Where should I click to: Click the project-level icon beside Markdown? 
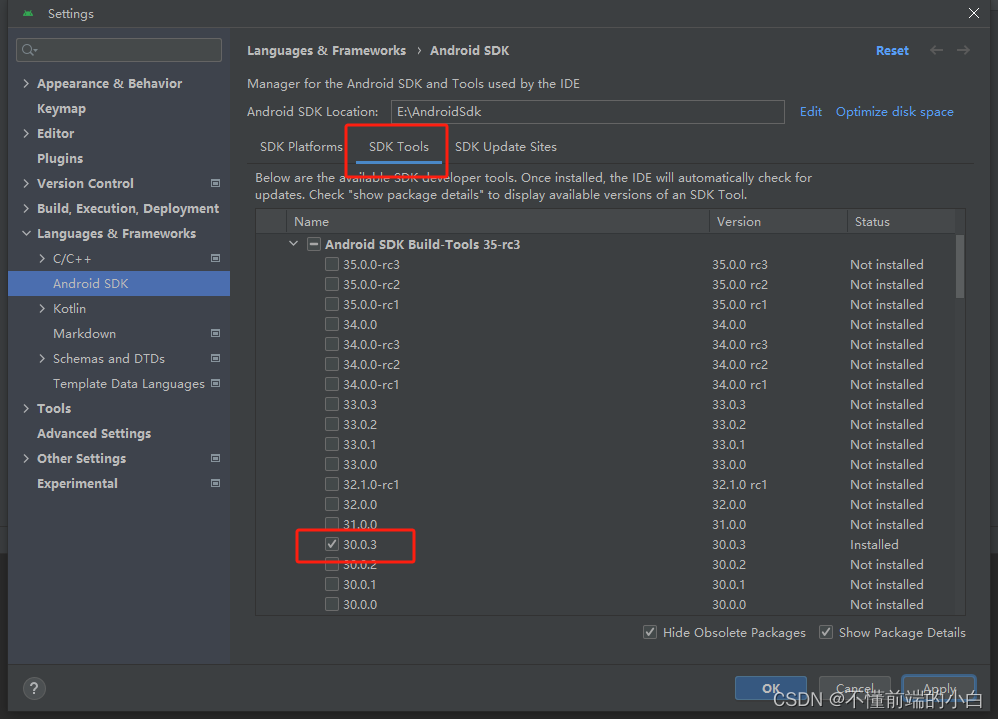[x=216, y=333]
